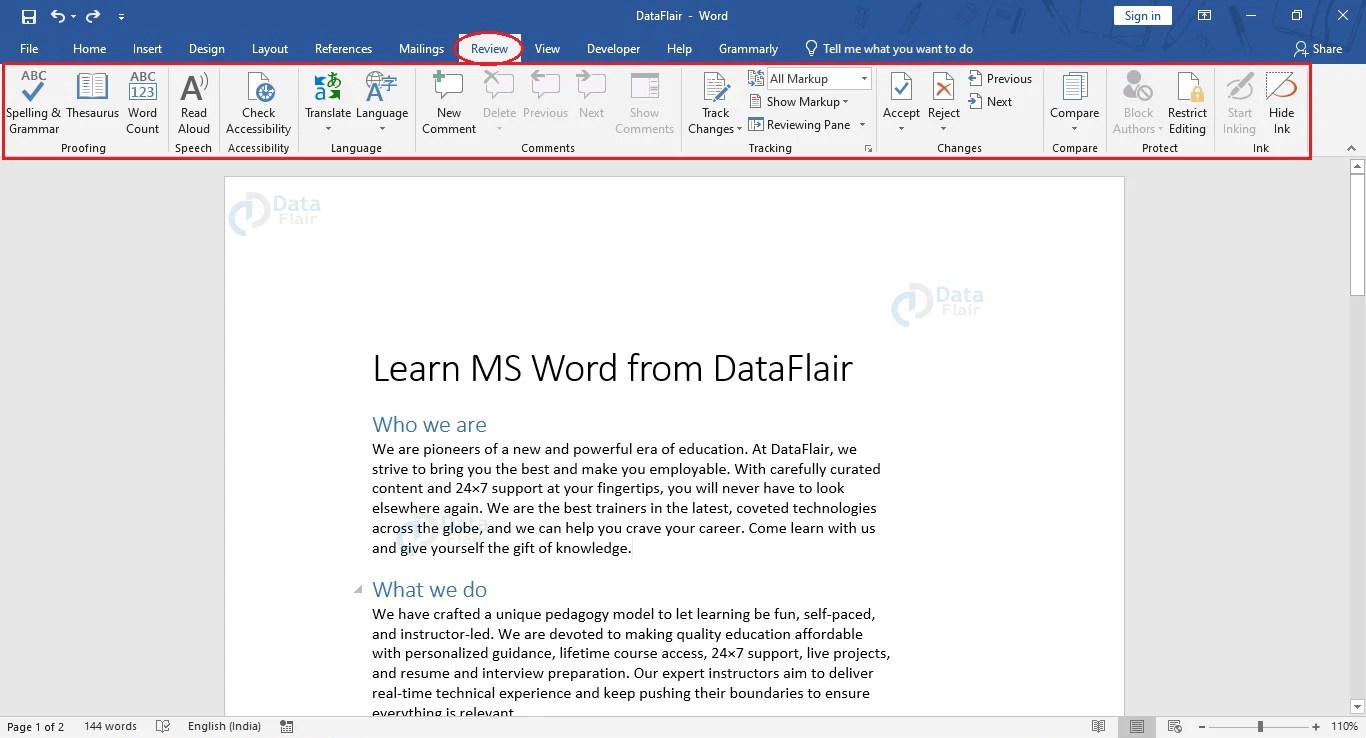The image size is (1366, 738).
Task: Switch to the Developer tab
Action: click(613, 48)
